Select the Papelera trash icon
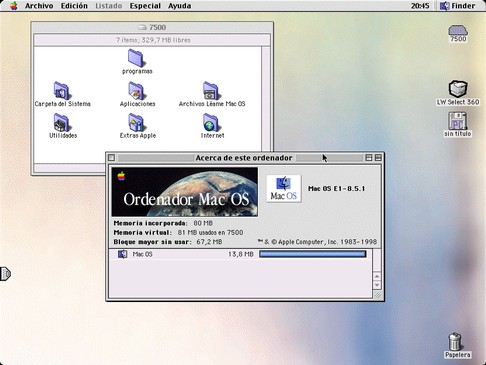This screenshot has width=486, height=365. [x=455, y=342]
